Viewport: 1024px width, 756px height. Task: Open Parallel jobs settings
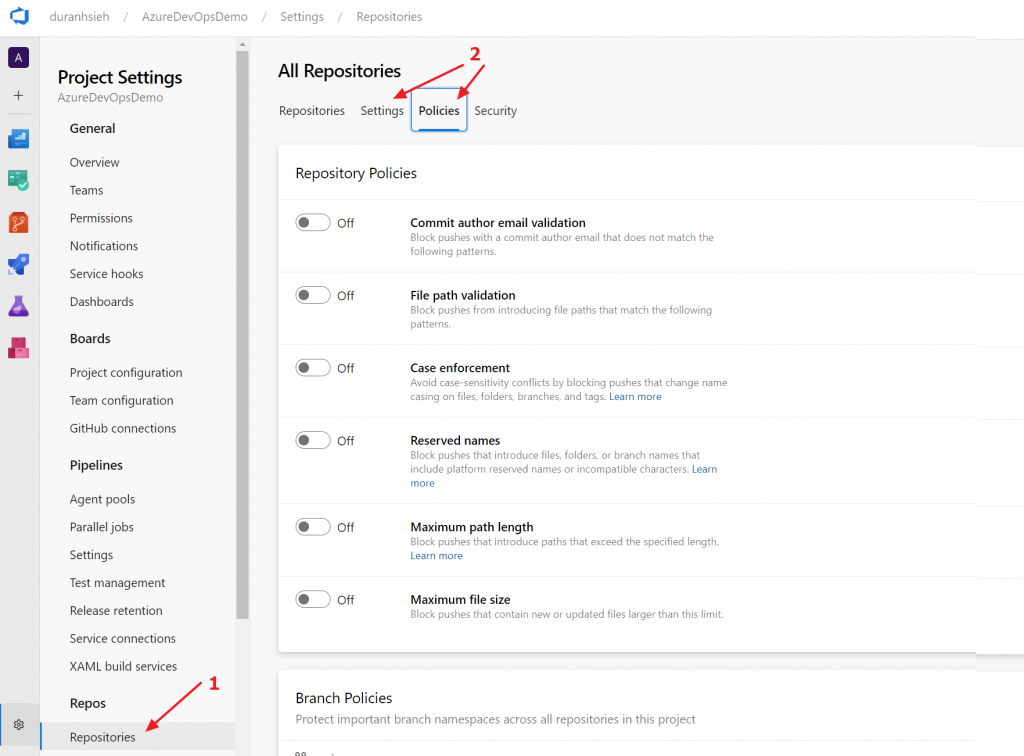point(102,527)
